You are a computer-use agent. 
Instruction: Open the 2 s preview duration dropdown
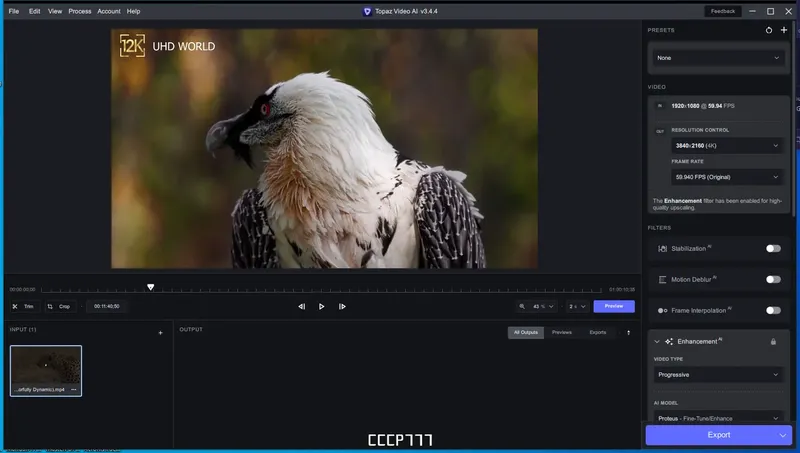[577, 306]
